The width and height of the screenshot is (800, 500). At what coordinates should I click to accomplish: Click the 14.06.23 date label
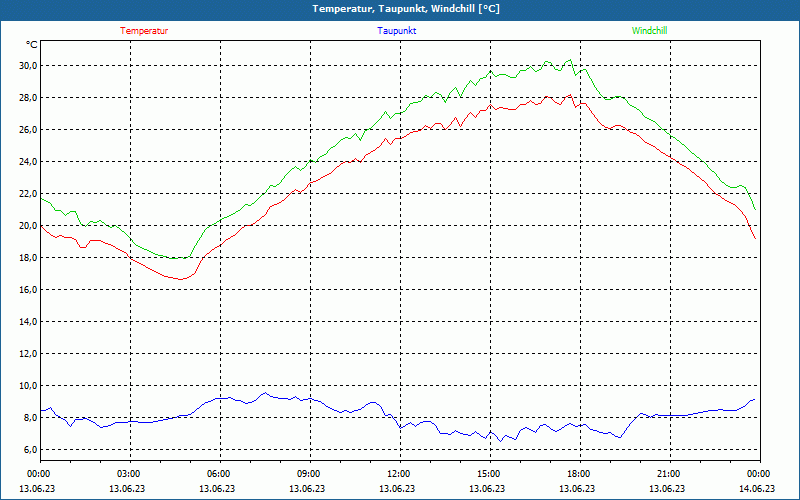[x=757, y=488]
